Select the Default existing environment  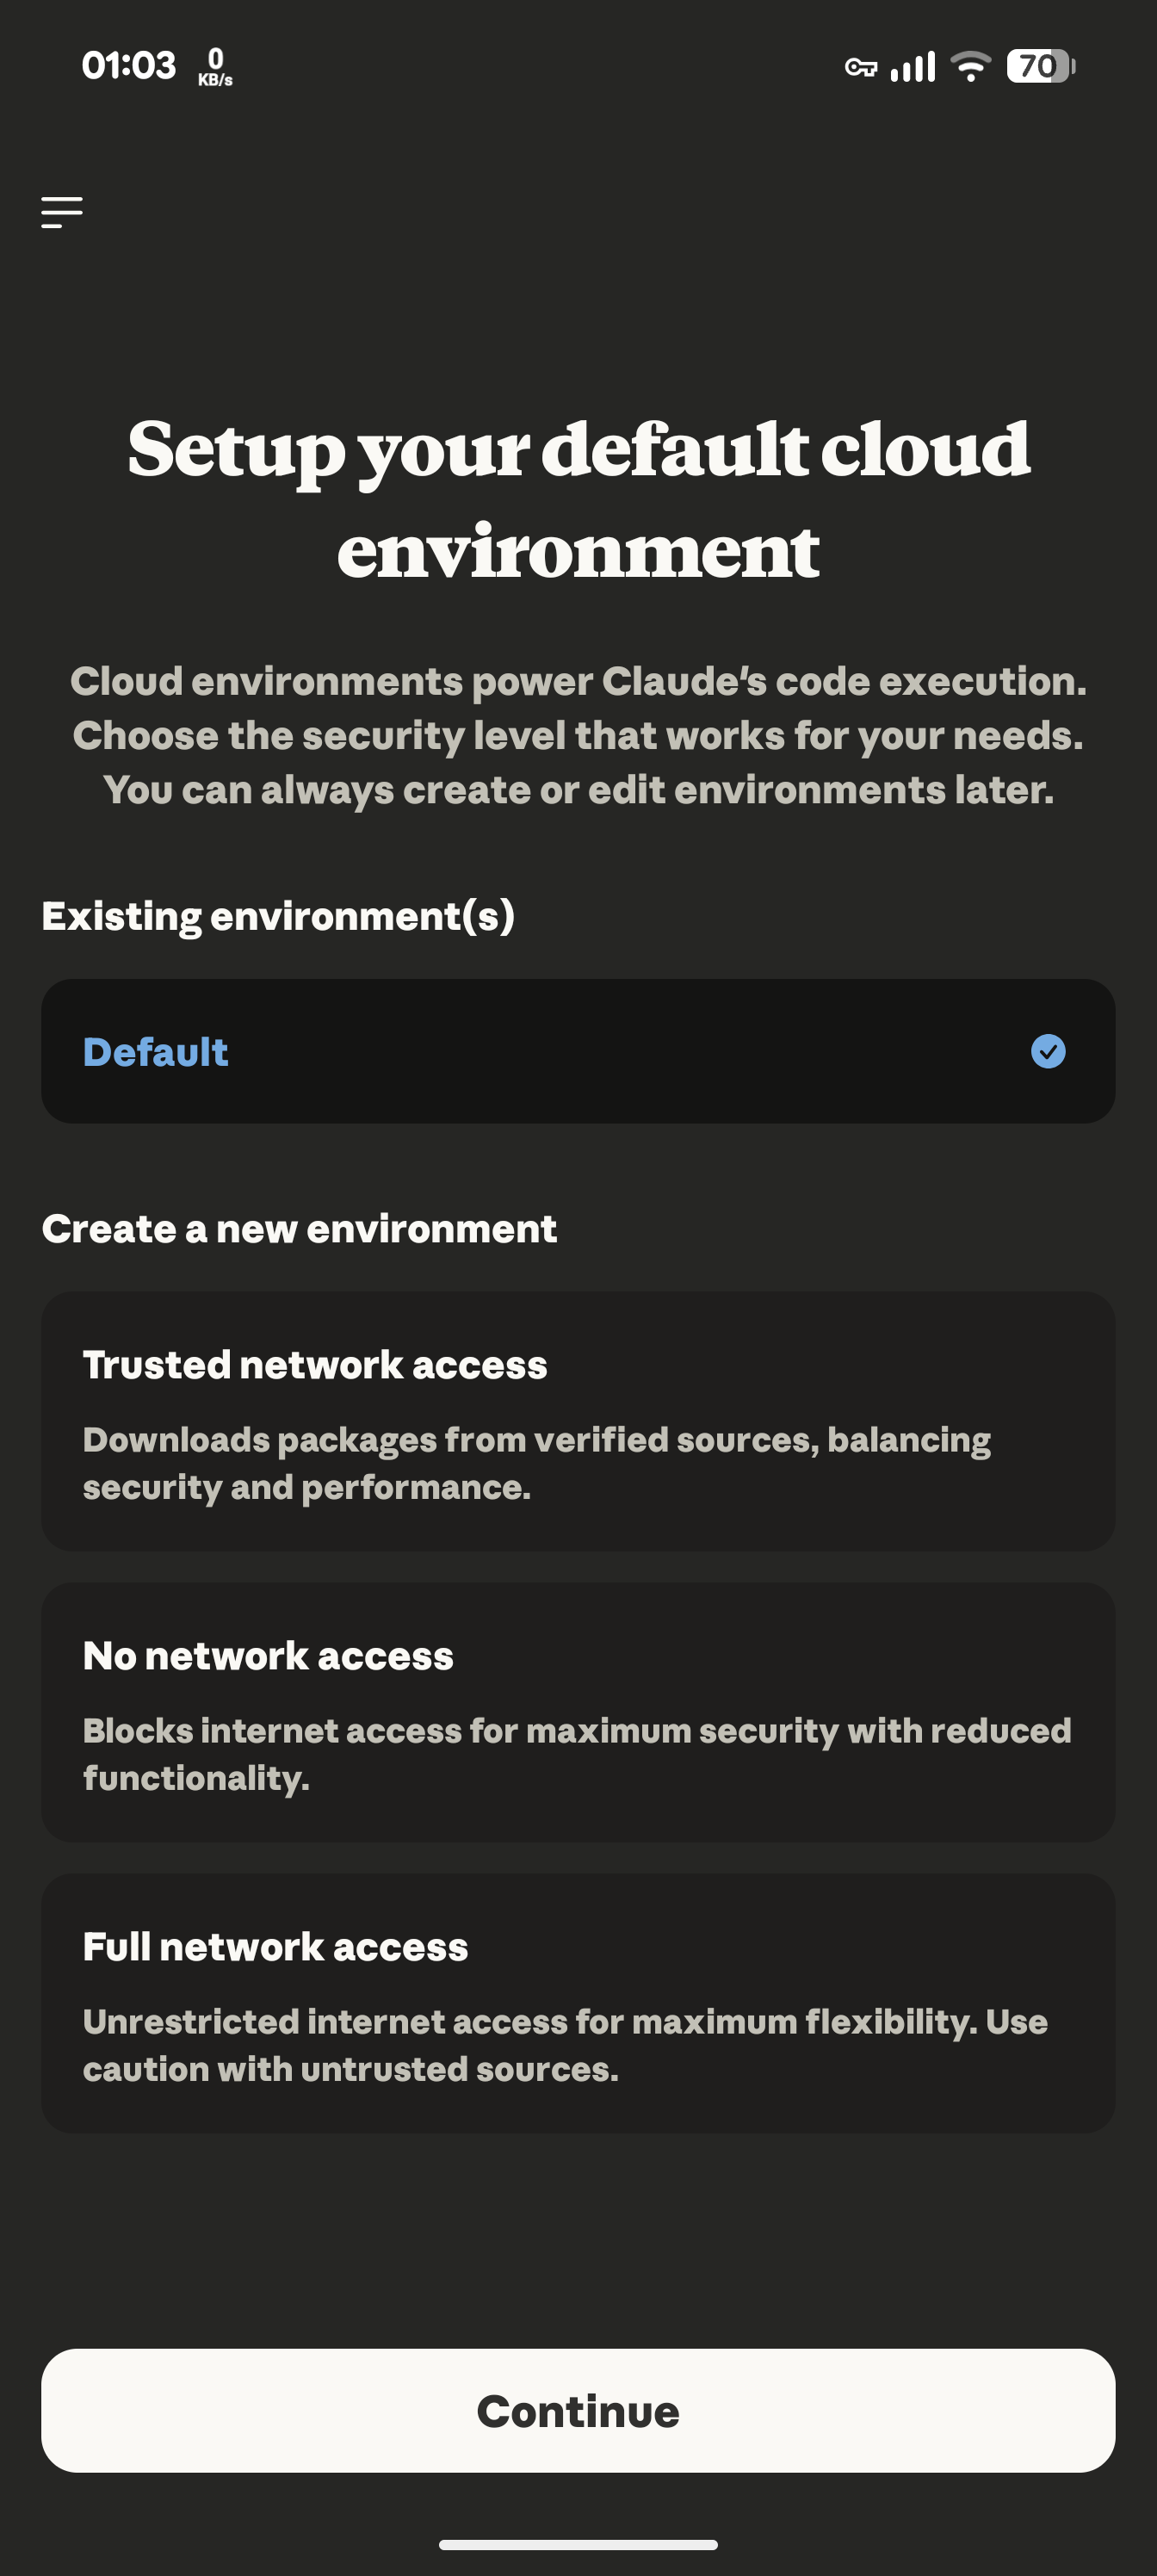tap(578, 1051)
